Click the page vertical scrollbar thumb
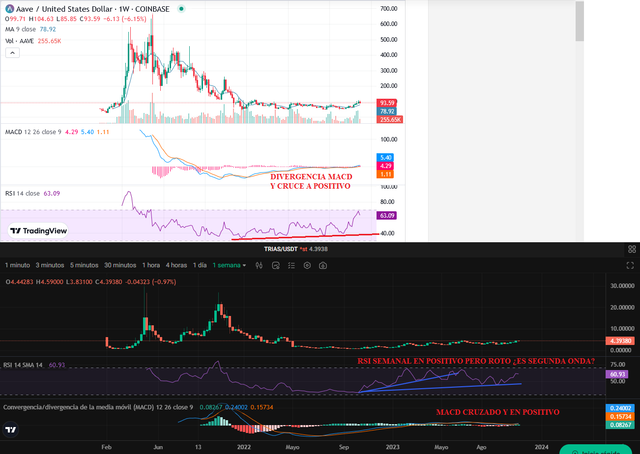 click(x=580, y=21)
